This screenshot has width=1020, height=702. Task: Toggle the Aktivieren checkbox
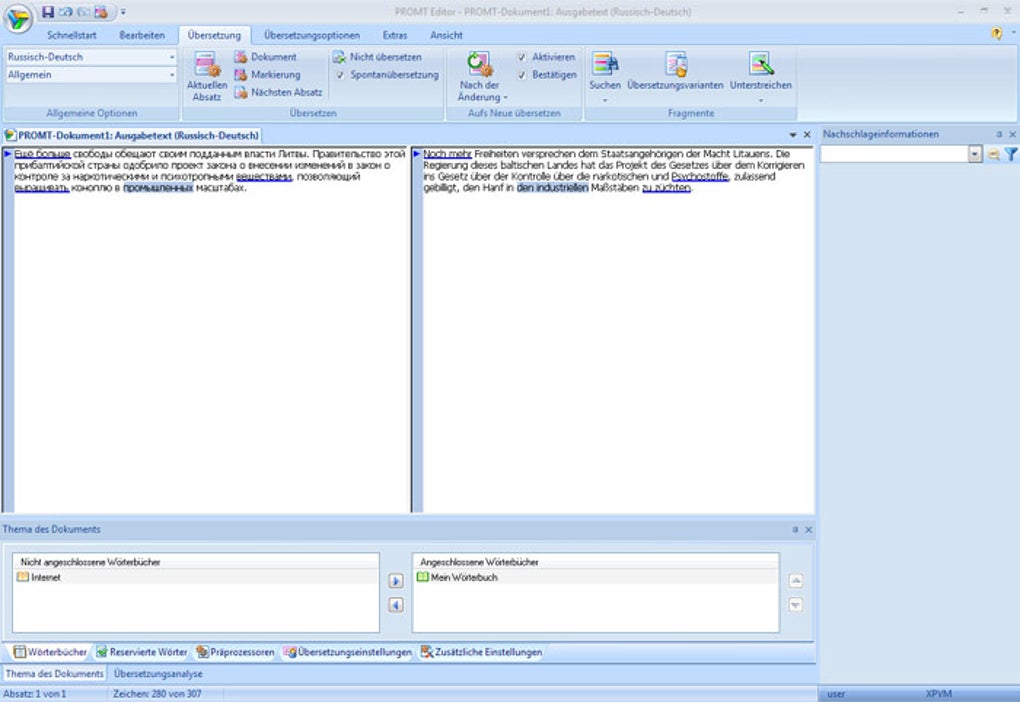522,57
